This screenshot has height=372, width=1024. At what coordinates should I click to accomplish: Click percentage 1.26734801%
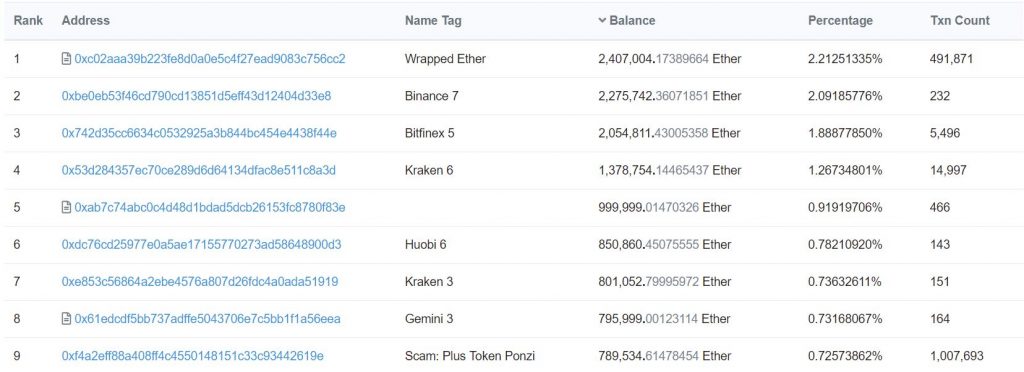pos(846,170)
